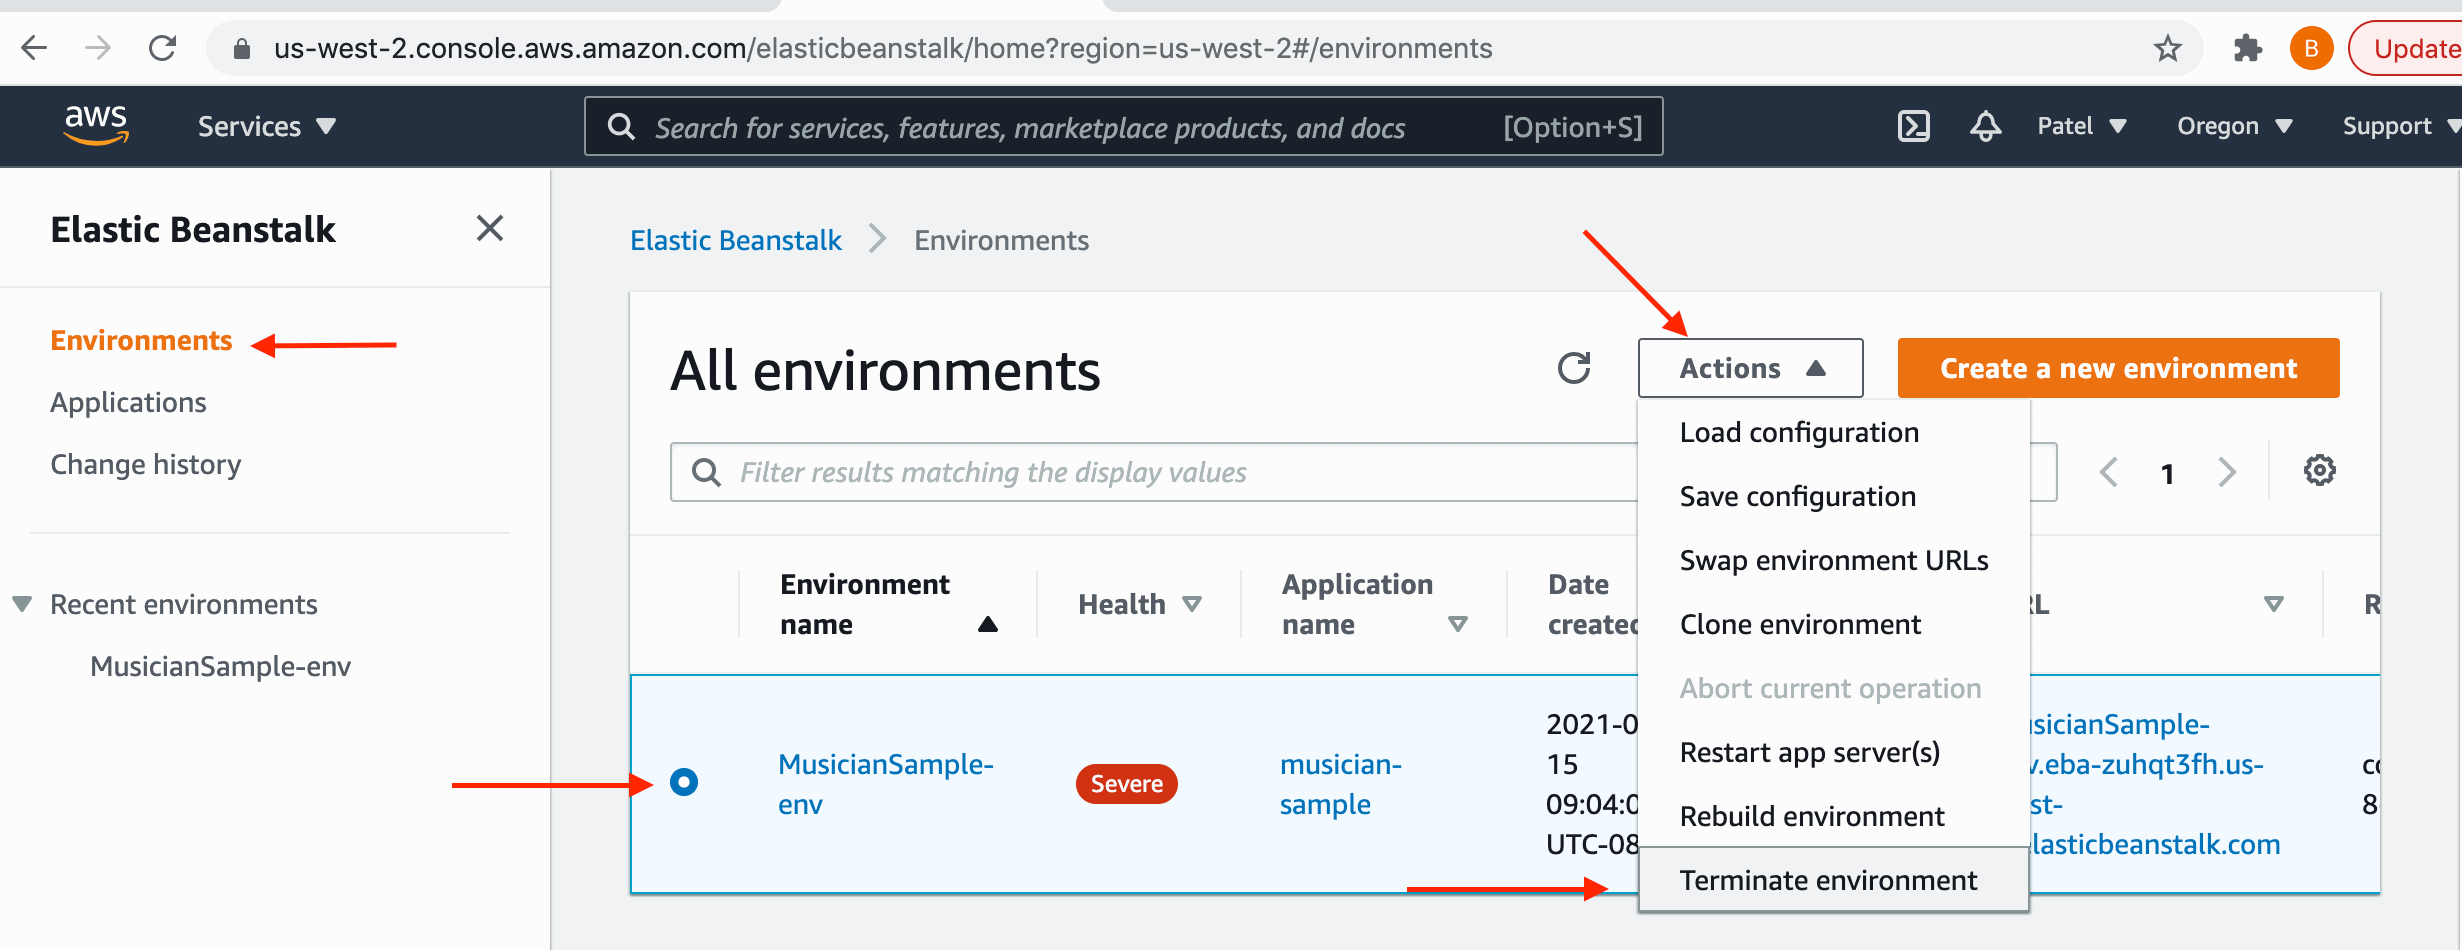2462x950 pixels.
Task: Refresh the All environments list
Action: [x=1574, y=368]
